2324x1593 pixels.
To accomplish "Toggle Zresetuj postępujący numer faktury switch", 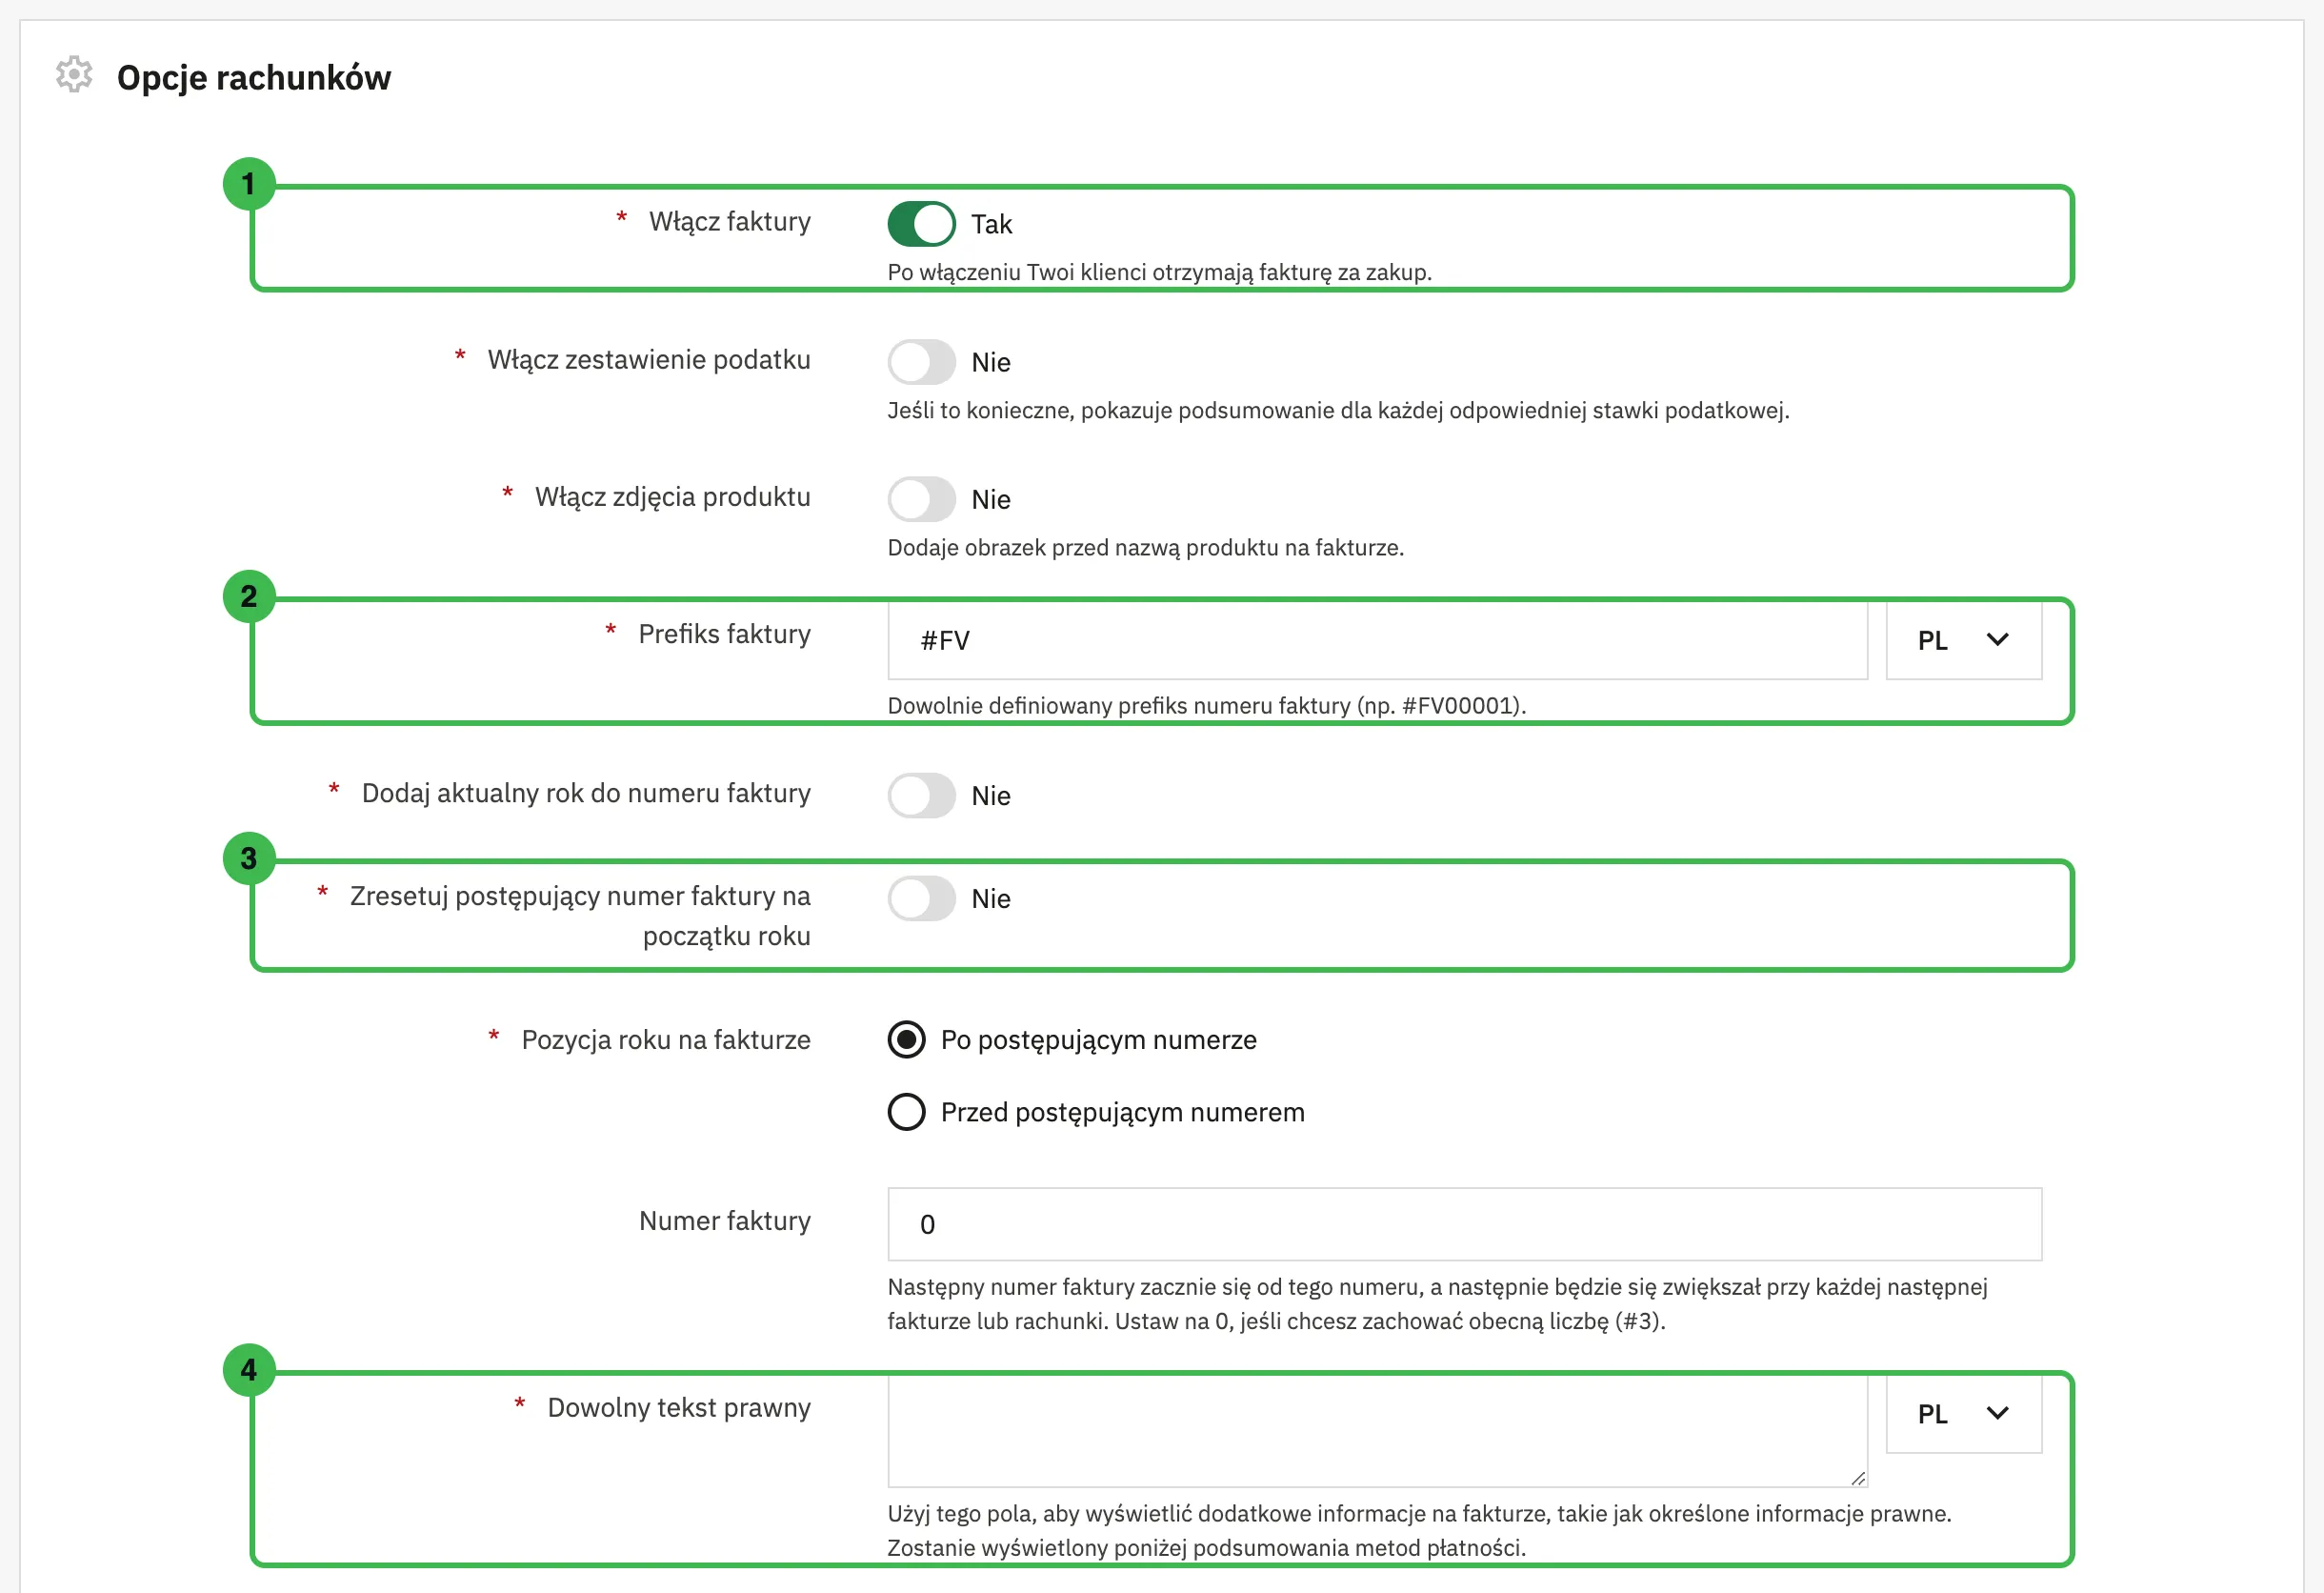I will 921,899.
